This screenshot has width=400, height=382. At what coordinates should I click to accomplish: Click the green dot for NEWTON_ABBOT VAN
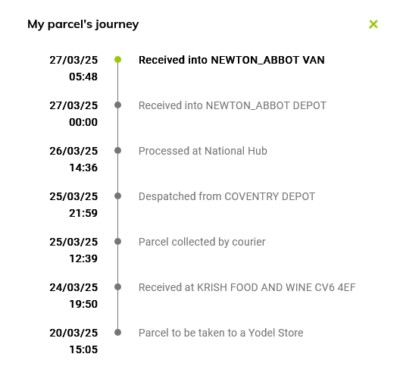[x=118, y=60]
